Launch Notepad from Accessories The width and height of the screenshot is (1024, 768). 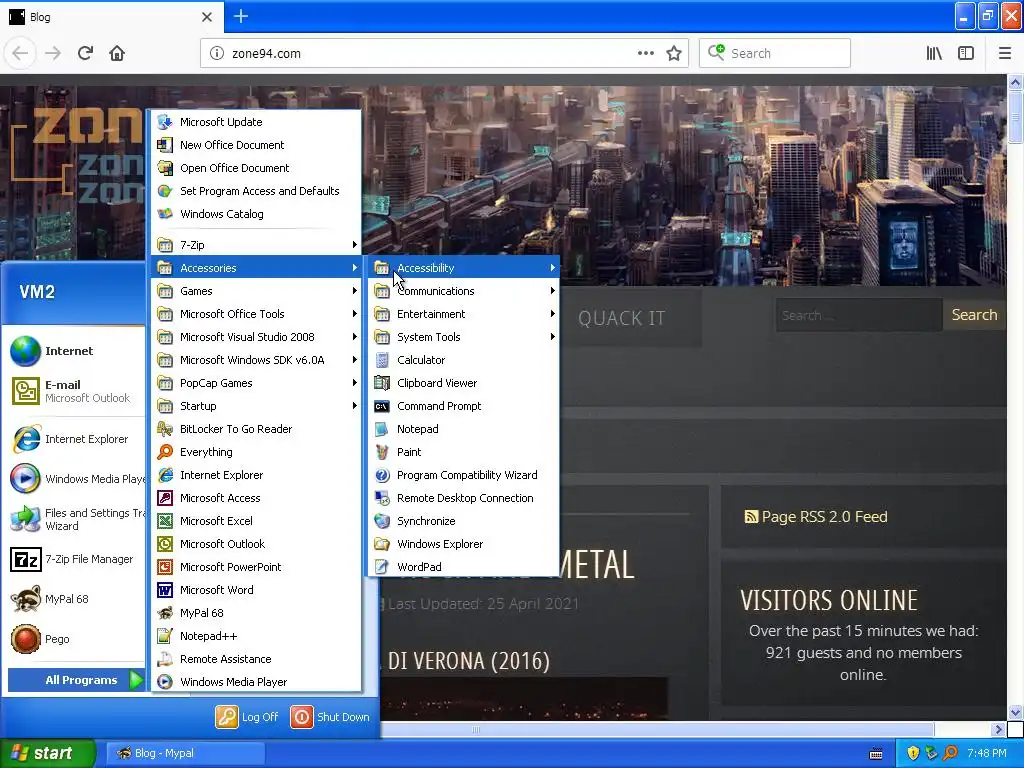pos(464,428)
